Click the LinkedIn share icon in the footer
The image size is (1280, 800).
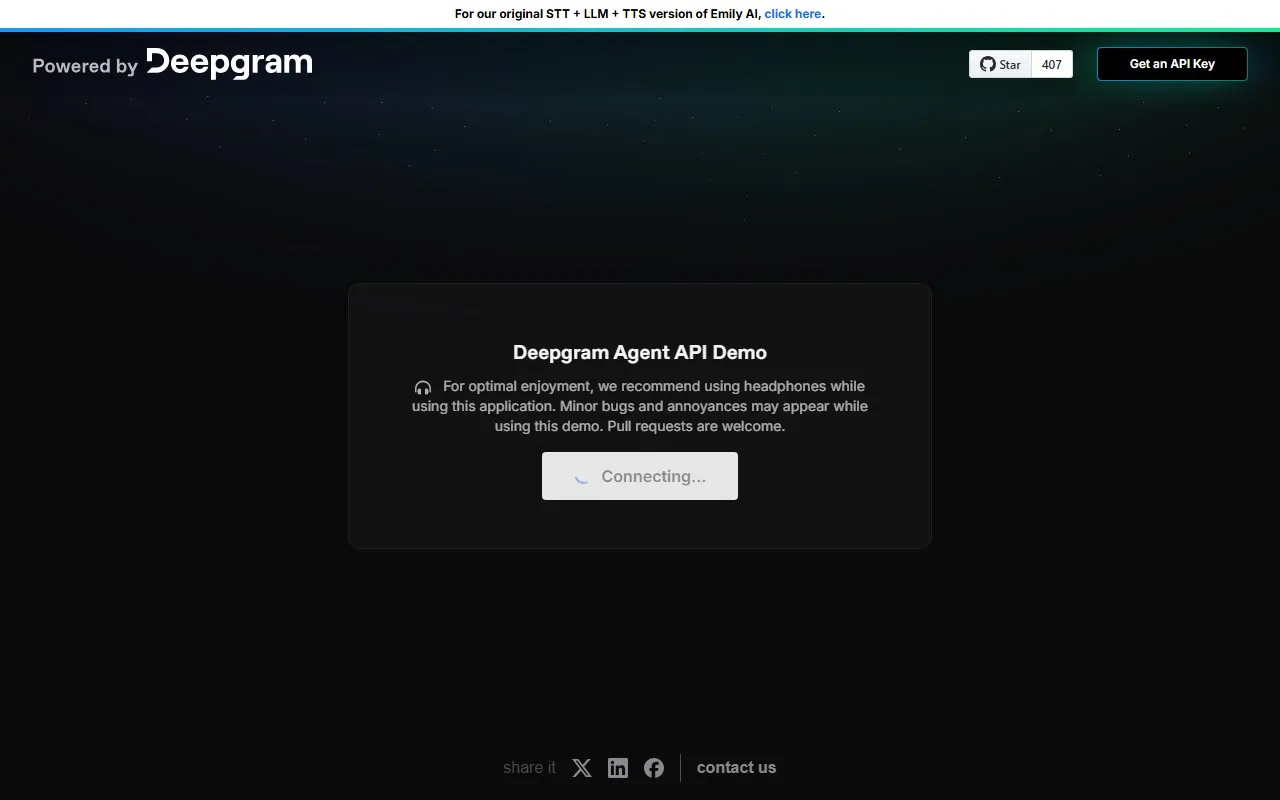617,767
